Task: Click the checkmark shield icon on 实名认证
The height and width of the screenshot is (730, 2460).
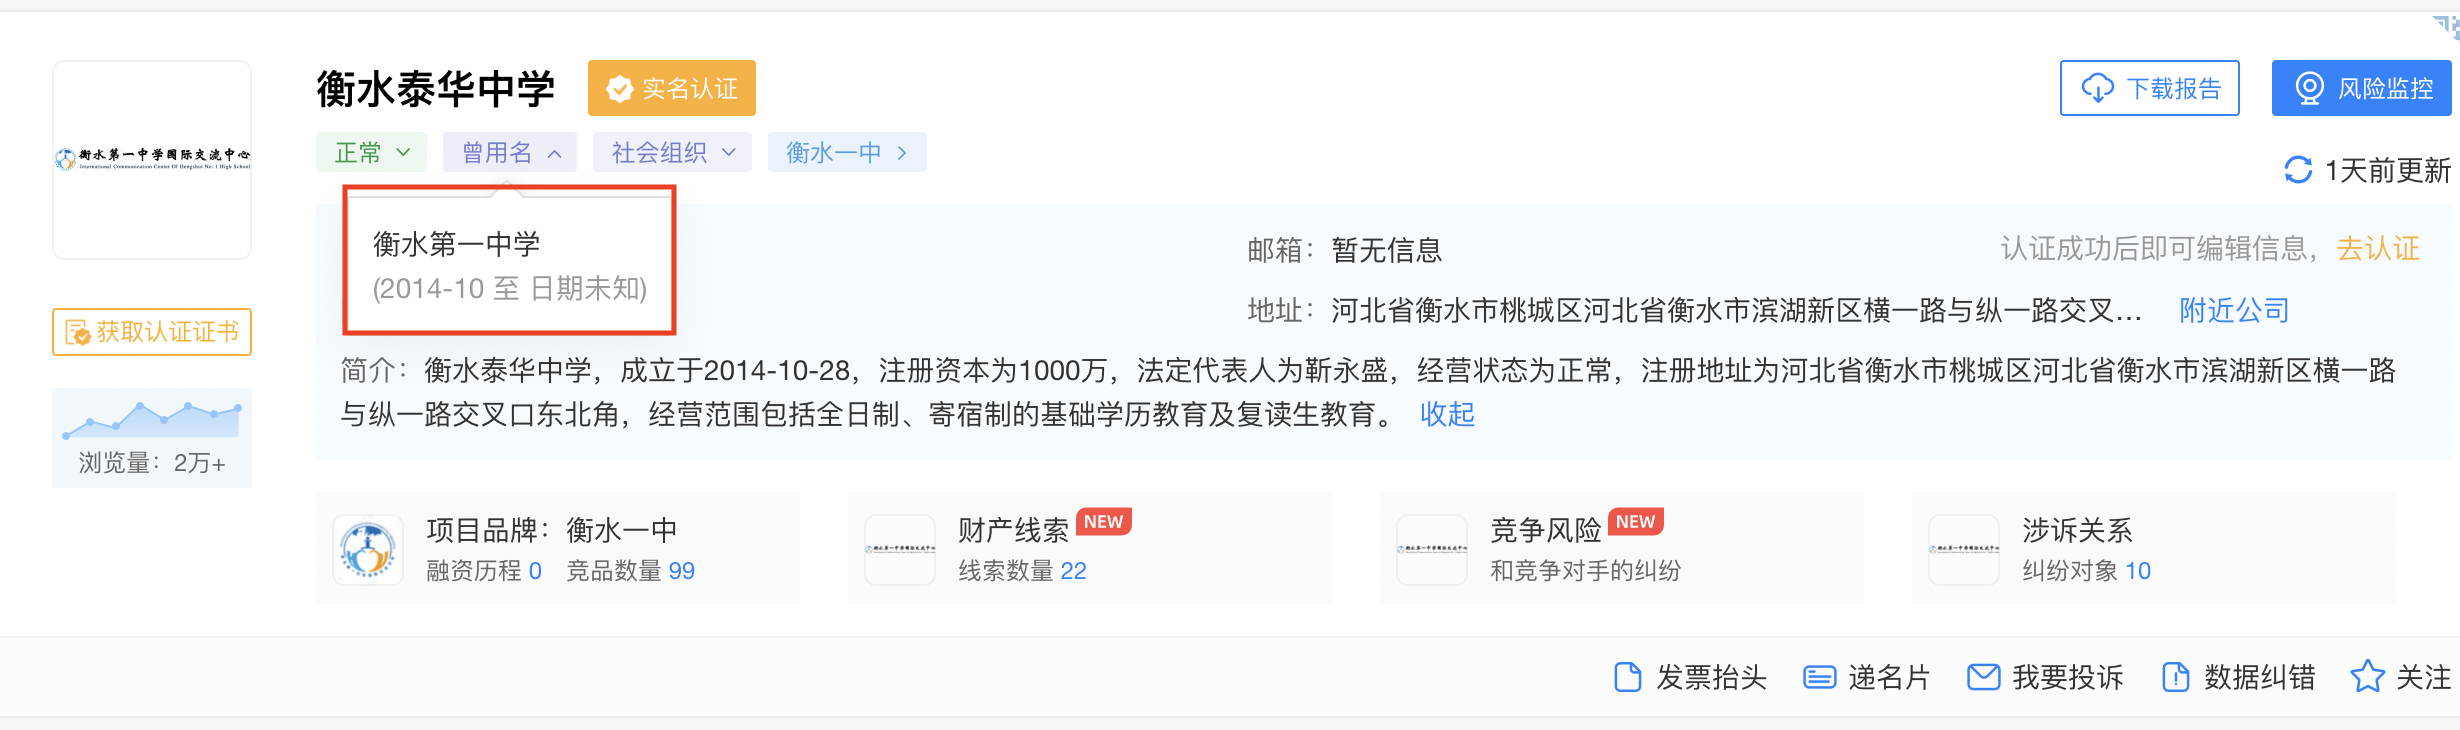Action: [619, 89]
